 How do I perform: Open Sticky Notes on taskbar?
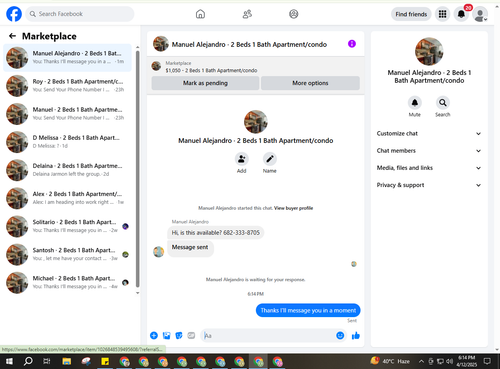coord(105,361)
